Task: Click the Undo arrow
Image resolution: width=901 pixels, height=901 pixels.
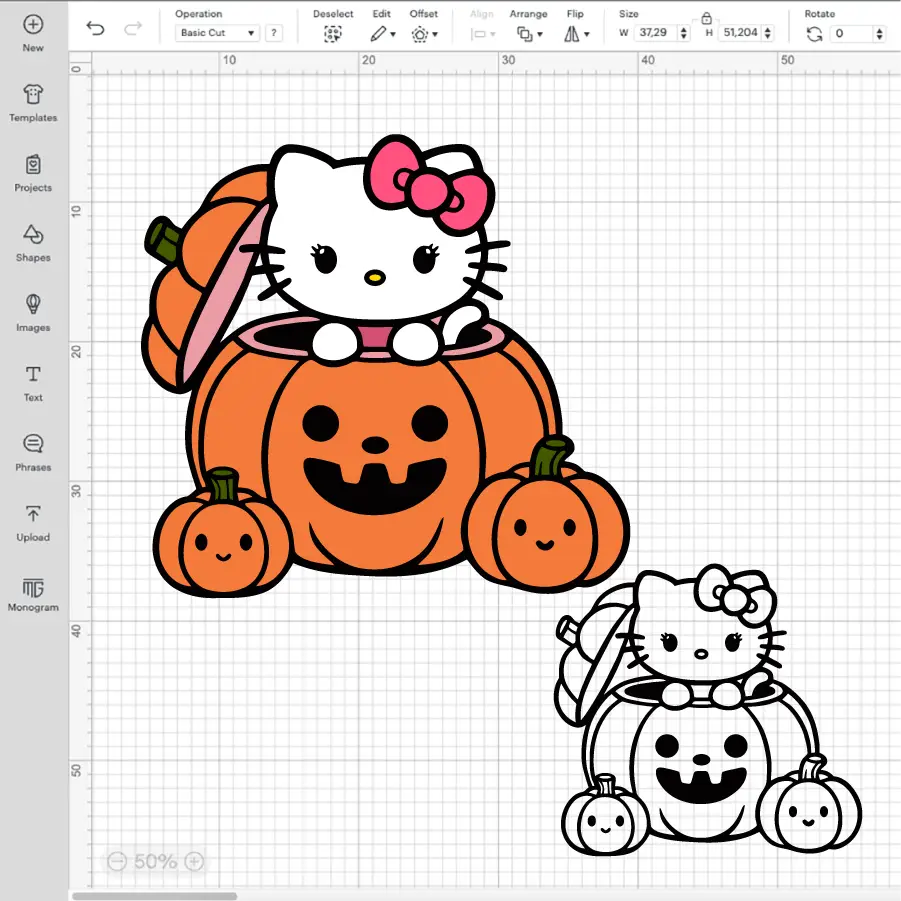Action: pyautogui.click(x=95, y=29)
